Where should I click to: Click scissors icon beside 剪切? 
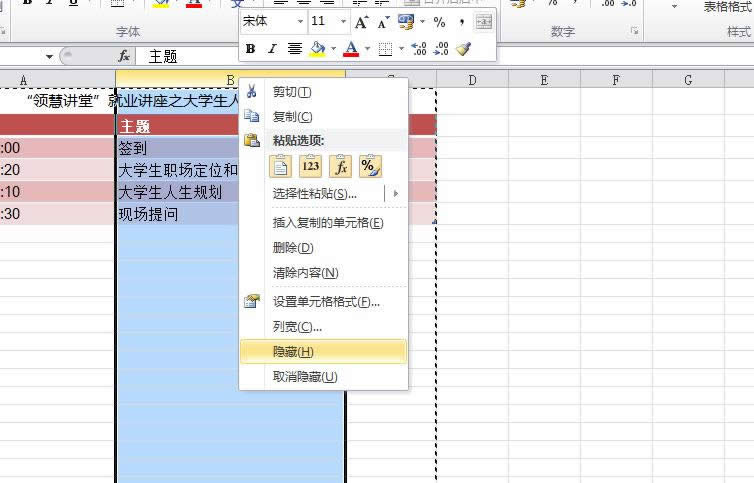251,91
